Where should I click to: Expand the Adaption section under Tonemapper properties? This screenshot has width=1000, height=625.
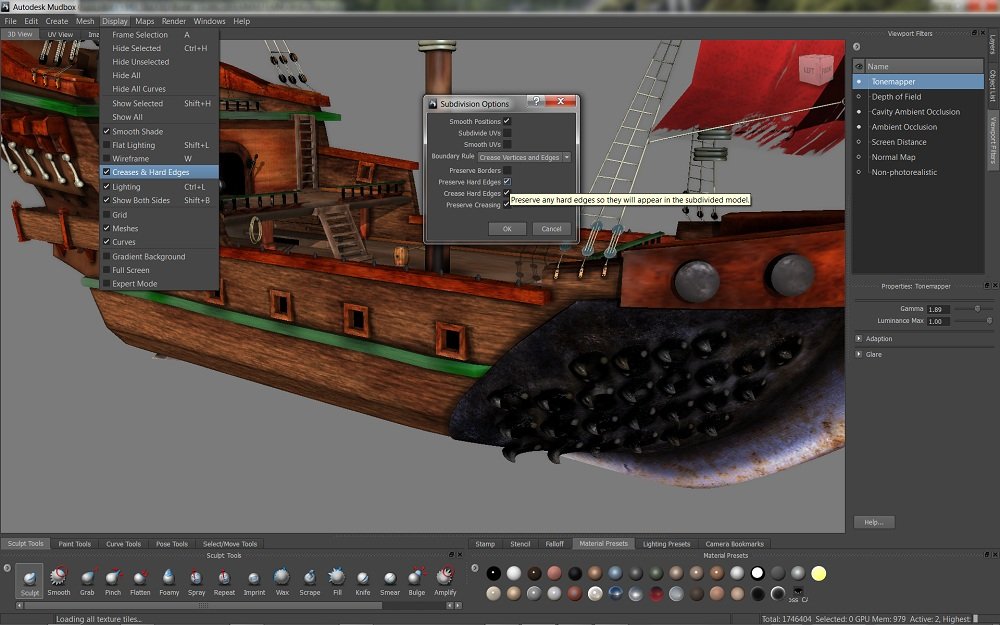click(862, 338)
